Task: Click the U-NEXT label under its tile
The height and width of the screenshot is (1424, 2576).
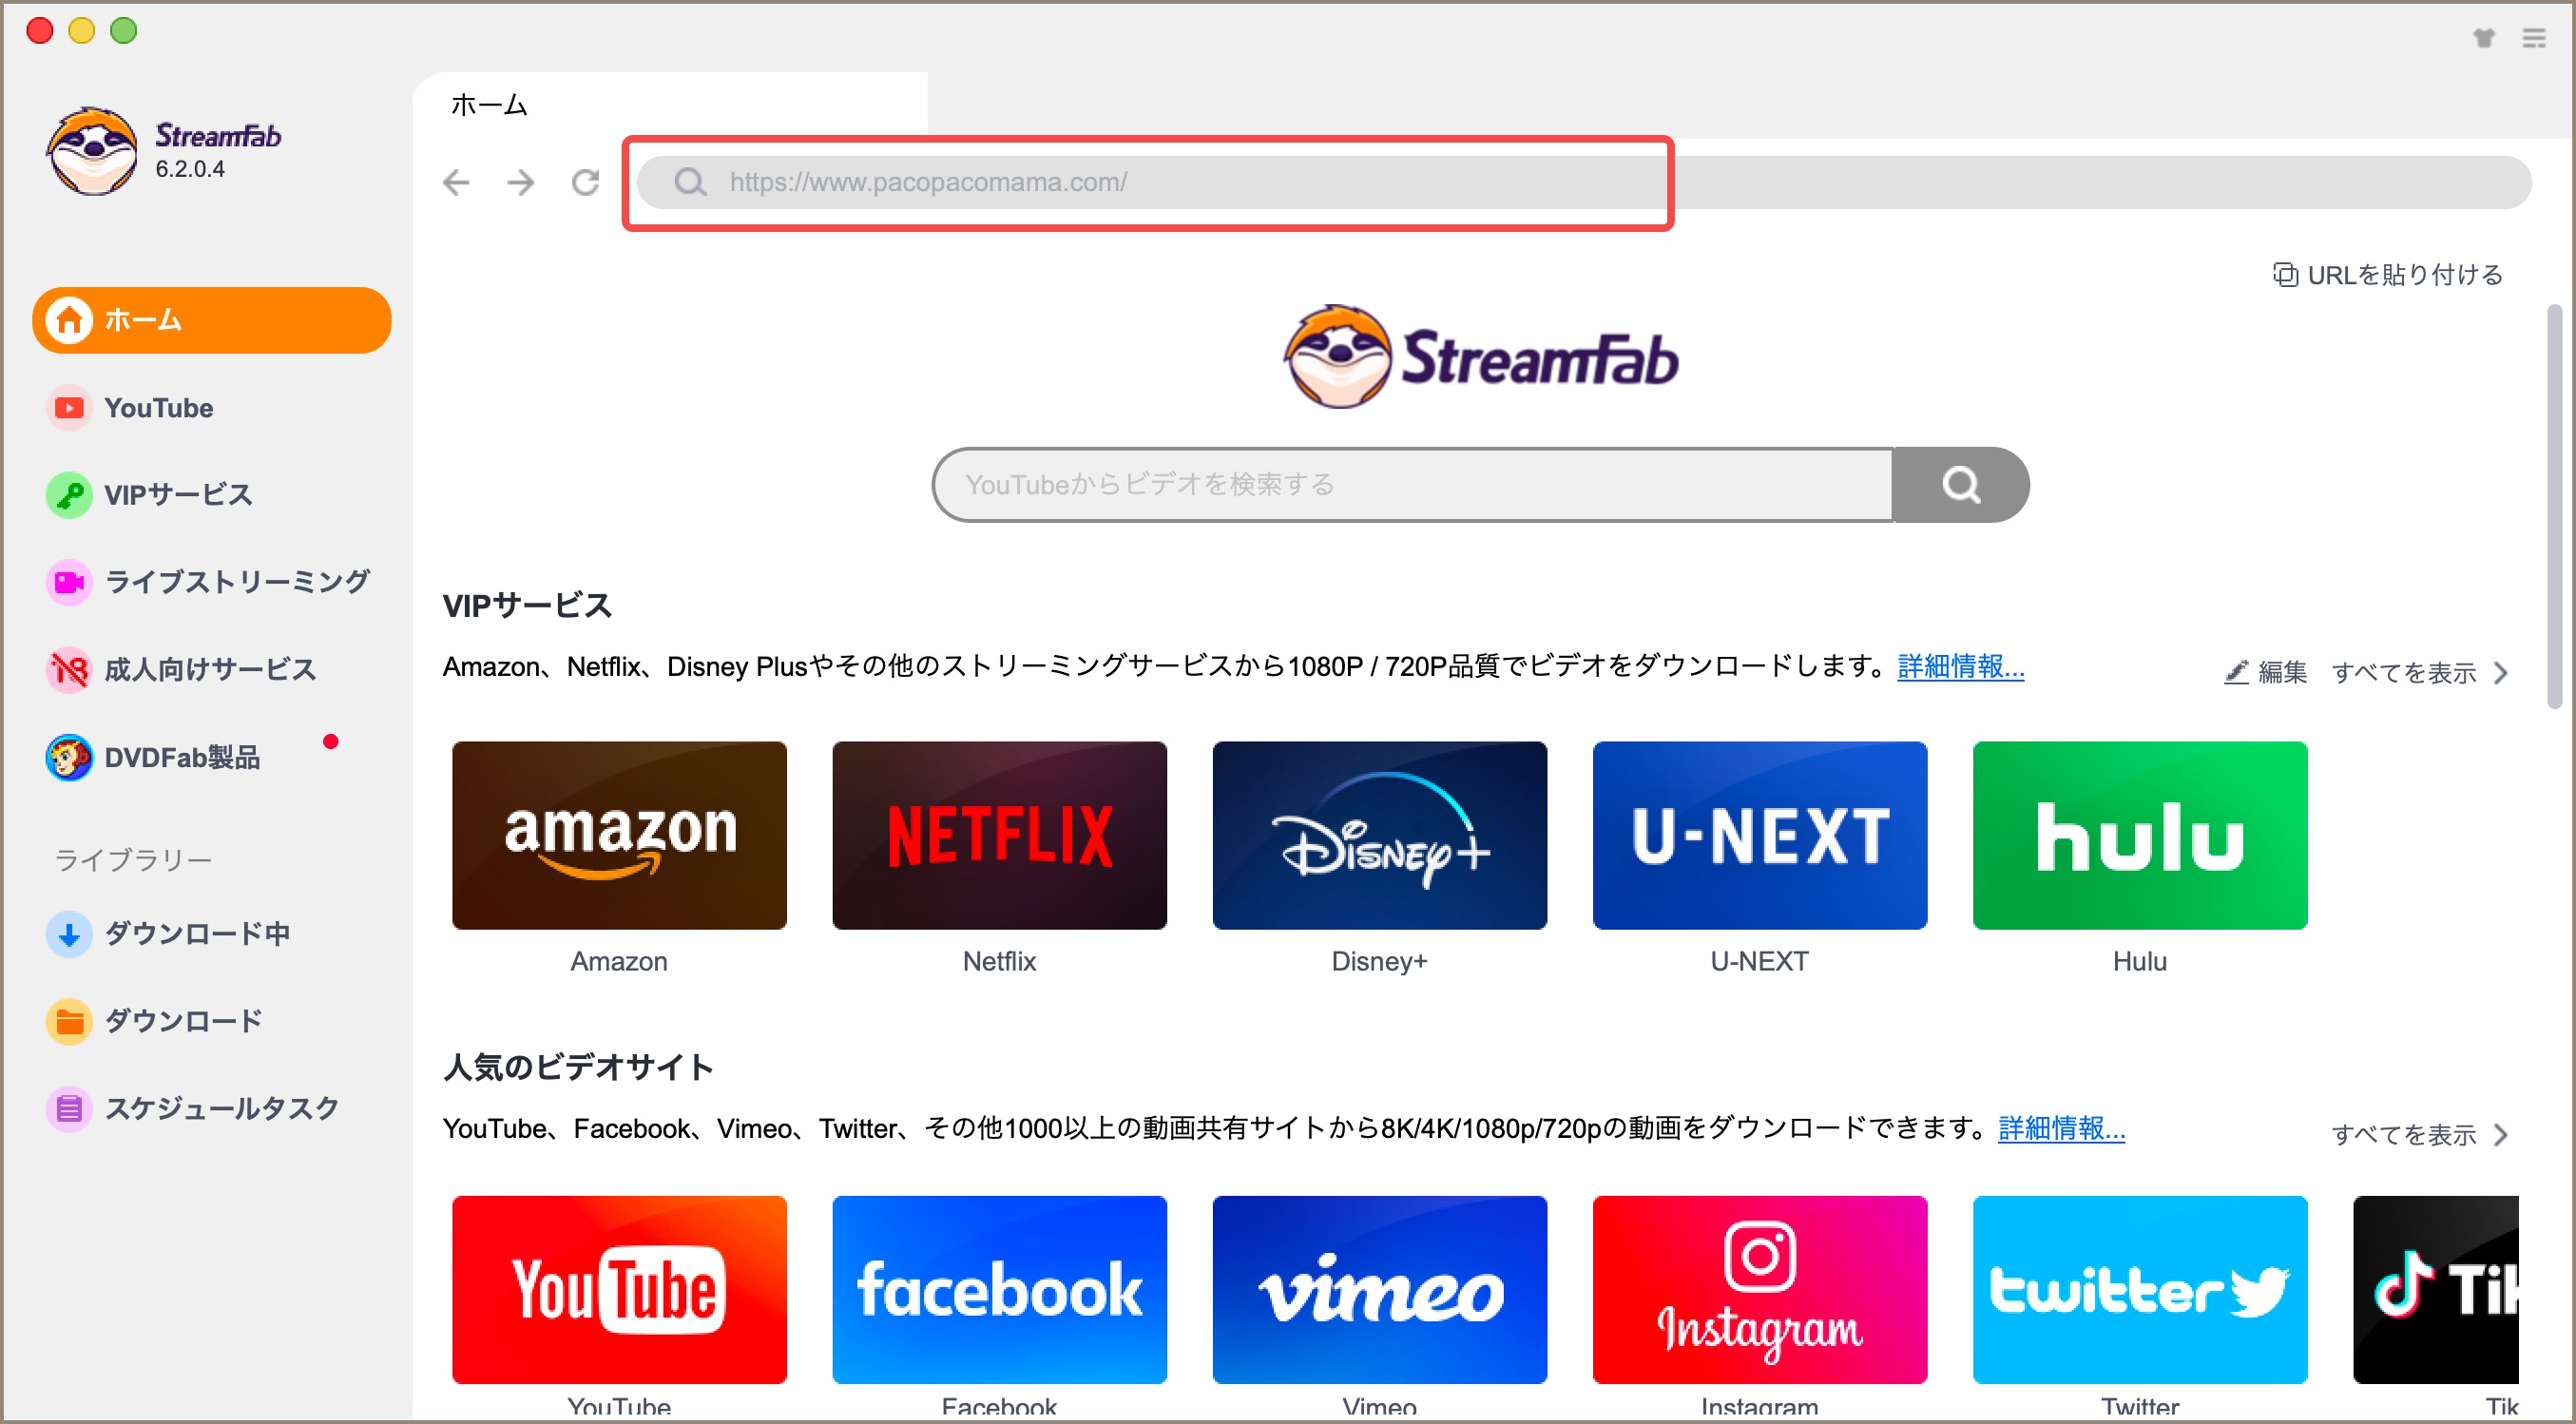Action: (x=1759, y=961)
